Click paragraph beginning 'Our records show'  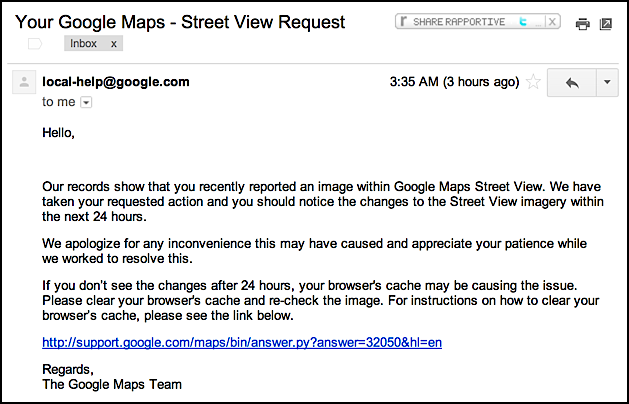pos(323,202)
